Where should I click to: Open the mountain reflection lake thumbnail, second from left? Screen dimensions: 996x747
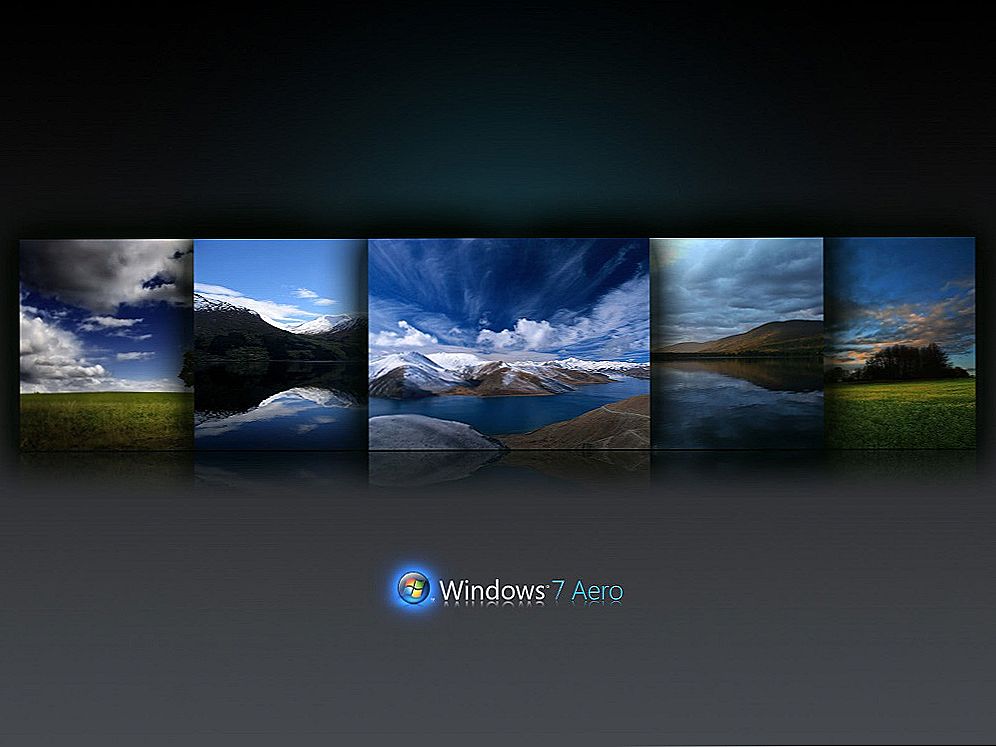click(281, 344)
